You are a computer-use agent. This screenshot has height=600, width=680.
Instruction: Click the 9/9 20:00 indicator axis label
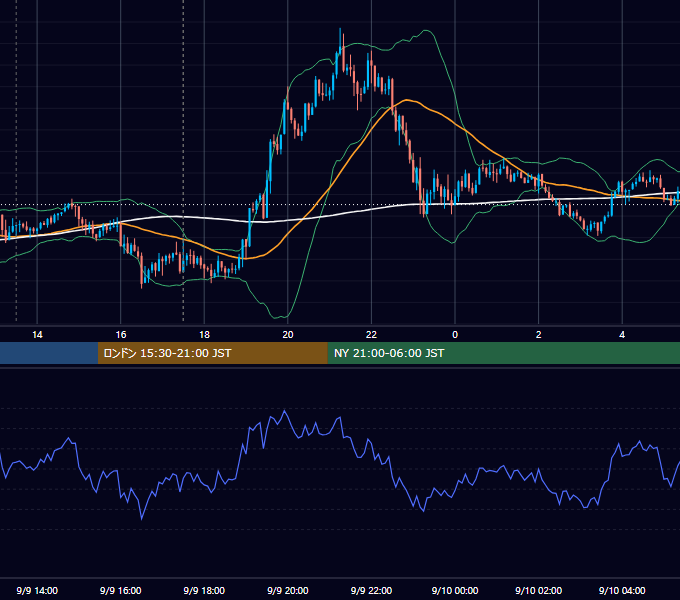pos(288,590)
